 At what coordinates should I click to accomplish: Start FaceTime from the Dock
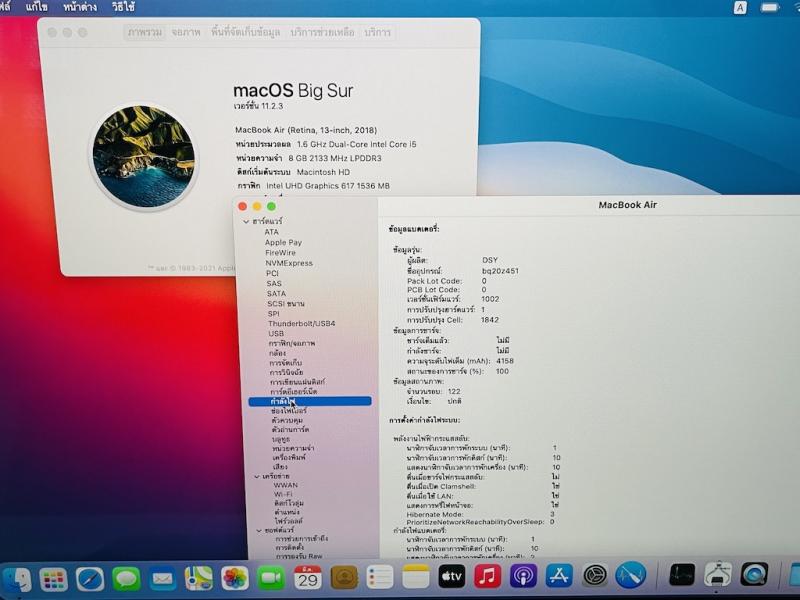[x=271, y=578]
